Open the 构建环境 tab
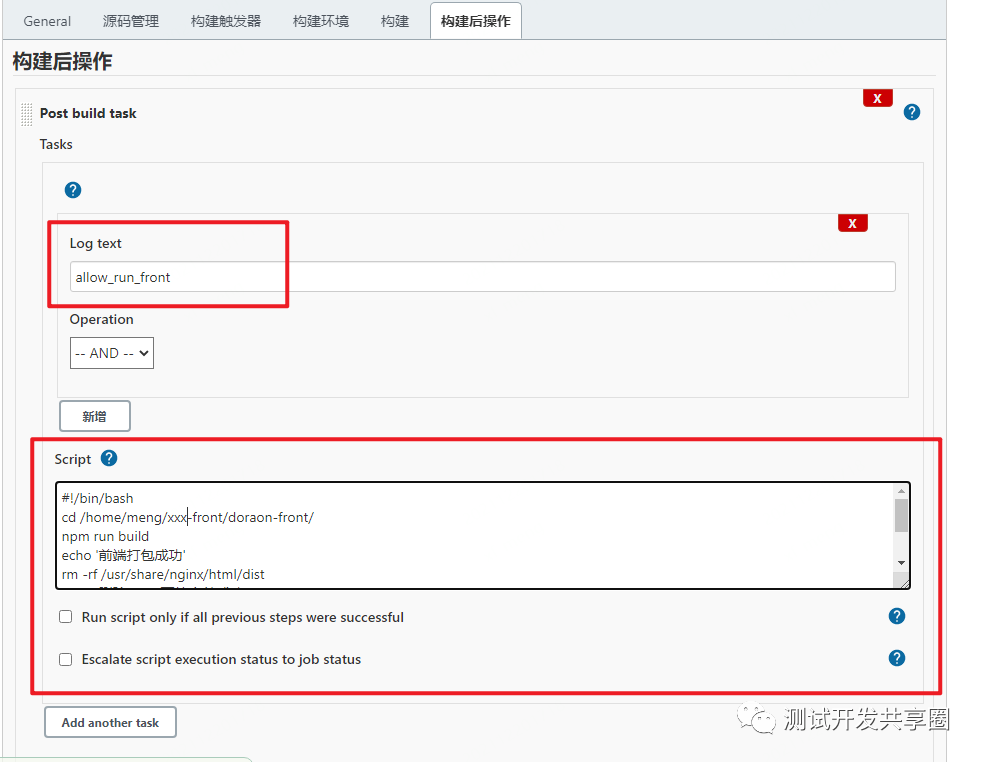This screenshot has height=762, width=982. click(320, 20)
